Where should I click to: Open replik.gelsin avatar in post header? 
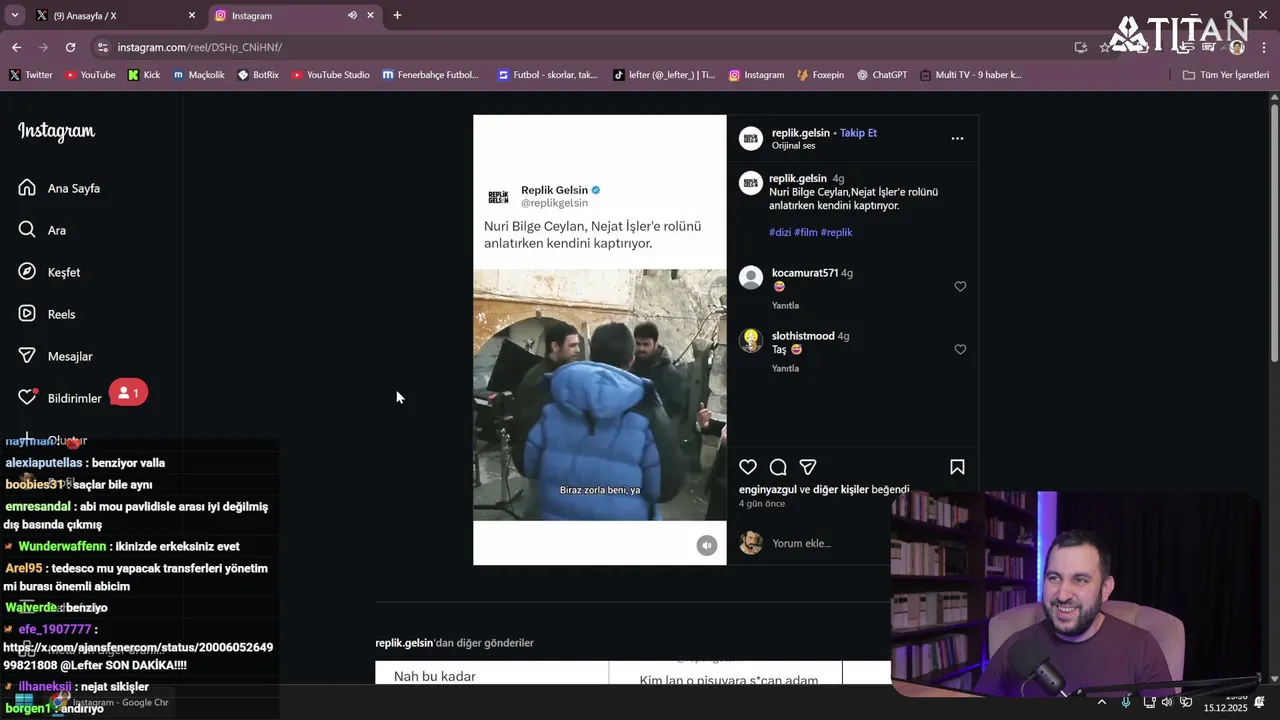[751, 139]
